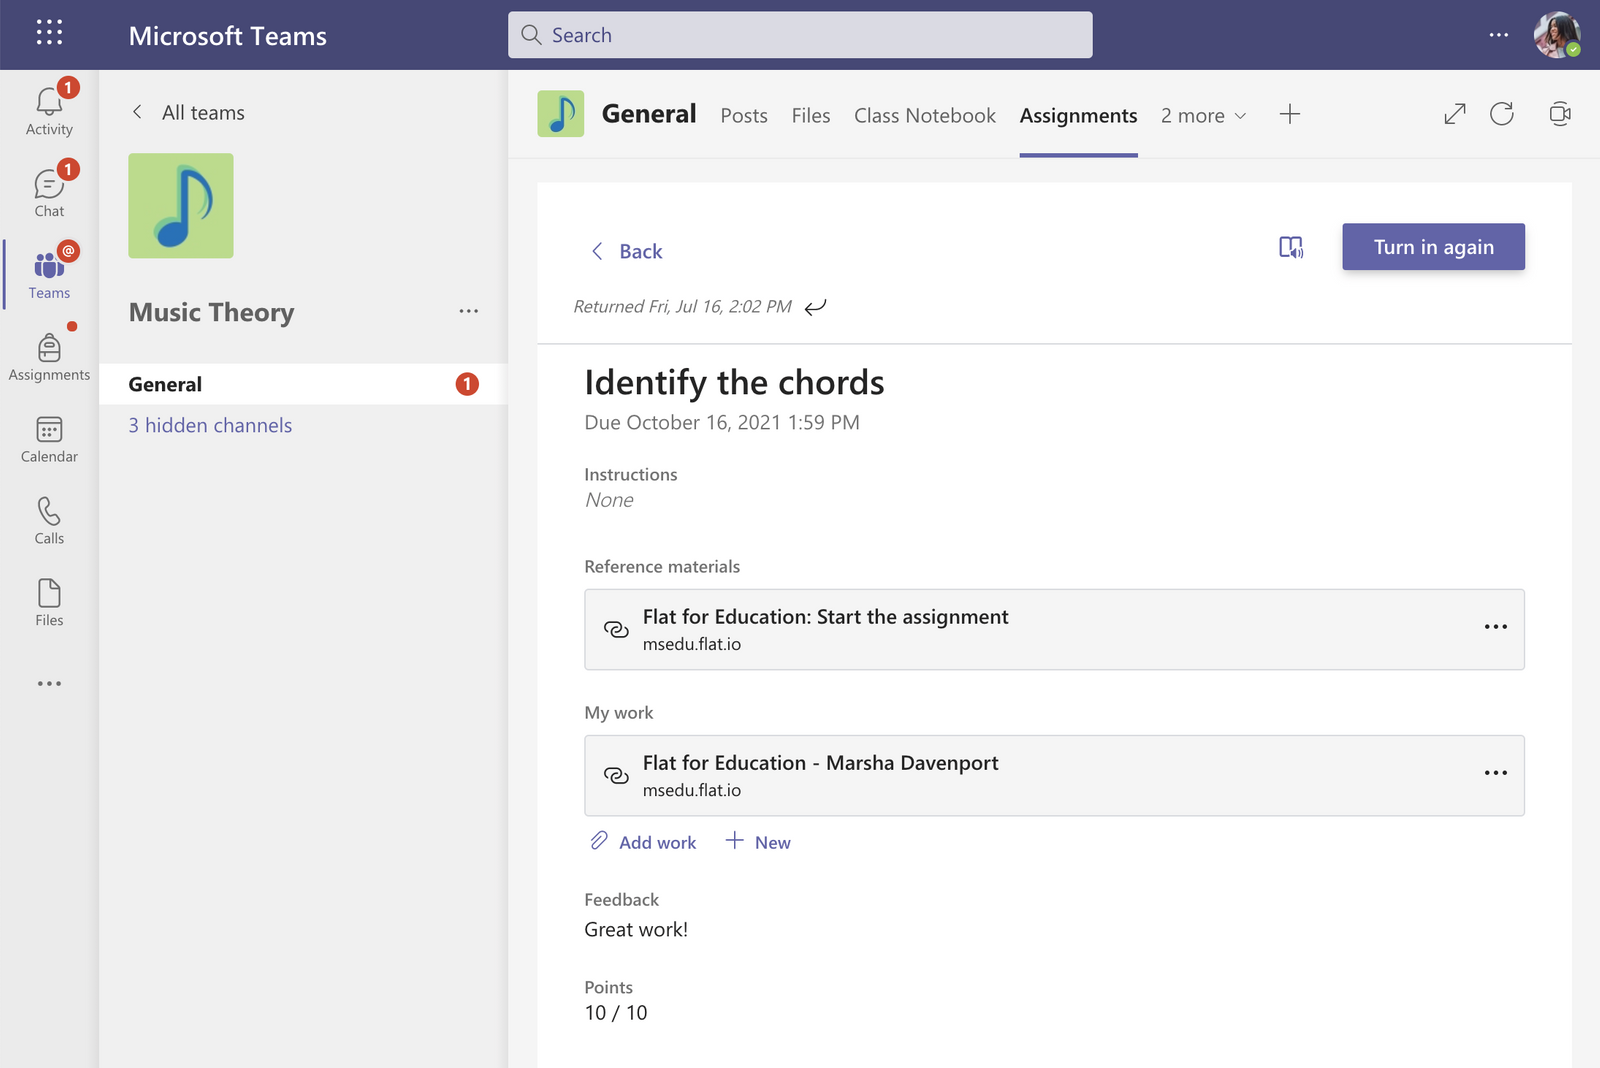The height and width of the screenshot is (1068, 1600).
Task: Switch to the Class Notebook tab
Action: click(924, 115)
